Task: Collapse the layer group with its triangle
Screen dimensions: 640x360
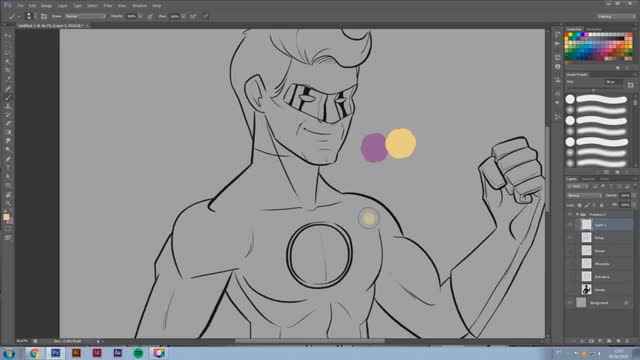Action: [x=577, y=214]
